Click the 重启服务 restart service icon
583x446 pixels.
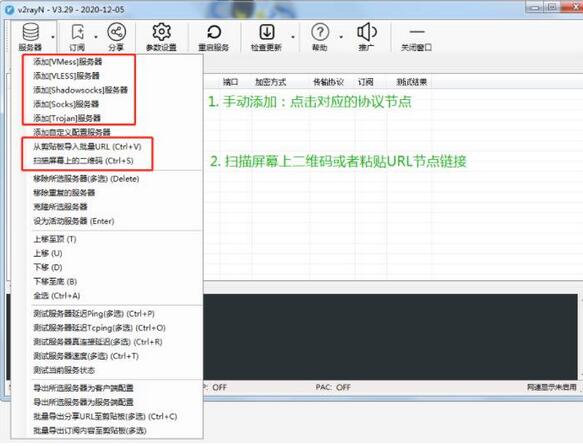tap(214, 36)
